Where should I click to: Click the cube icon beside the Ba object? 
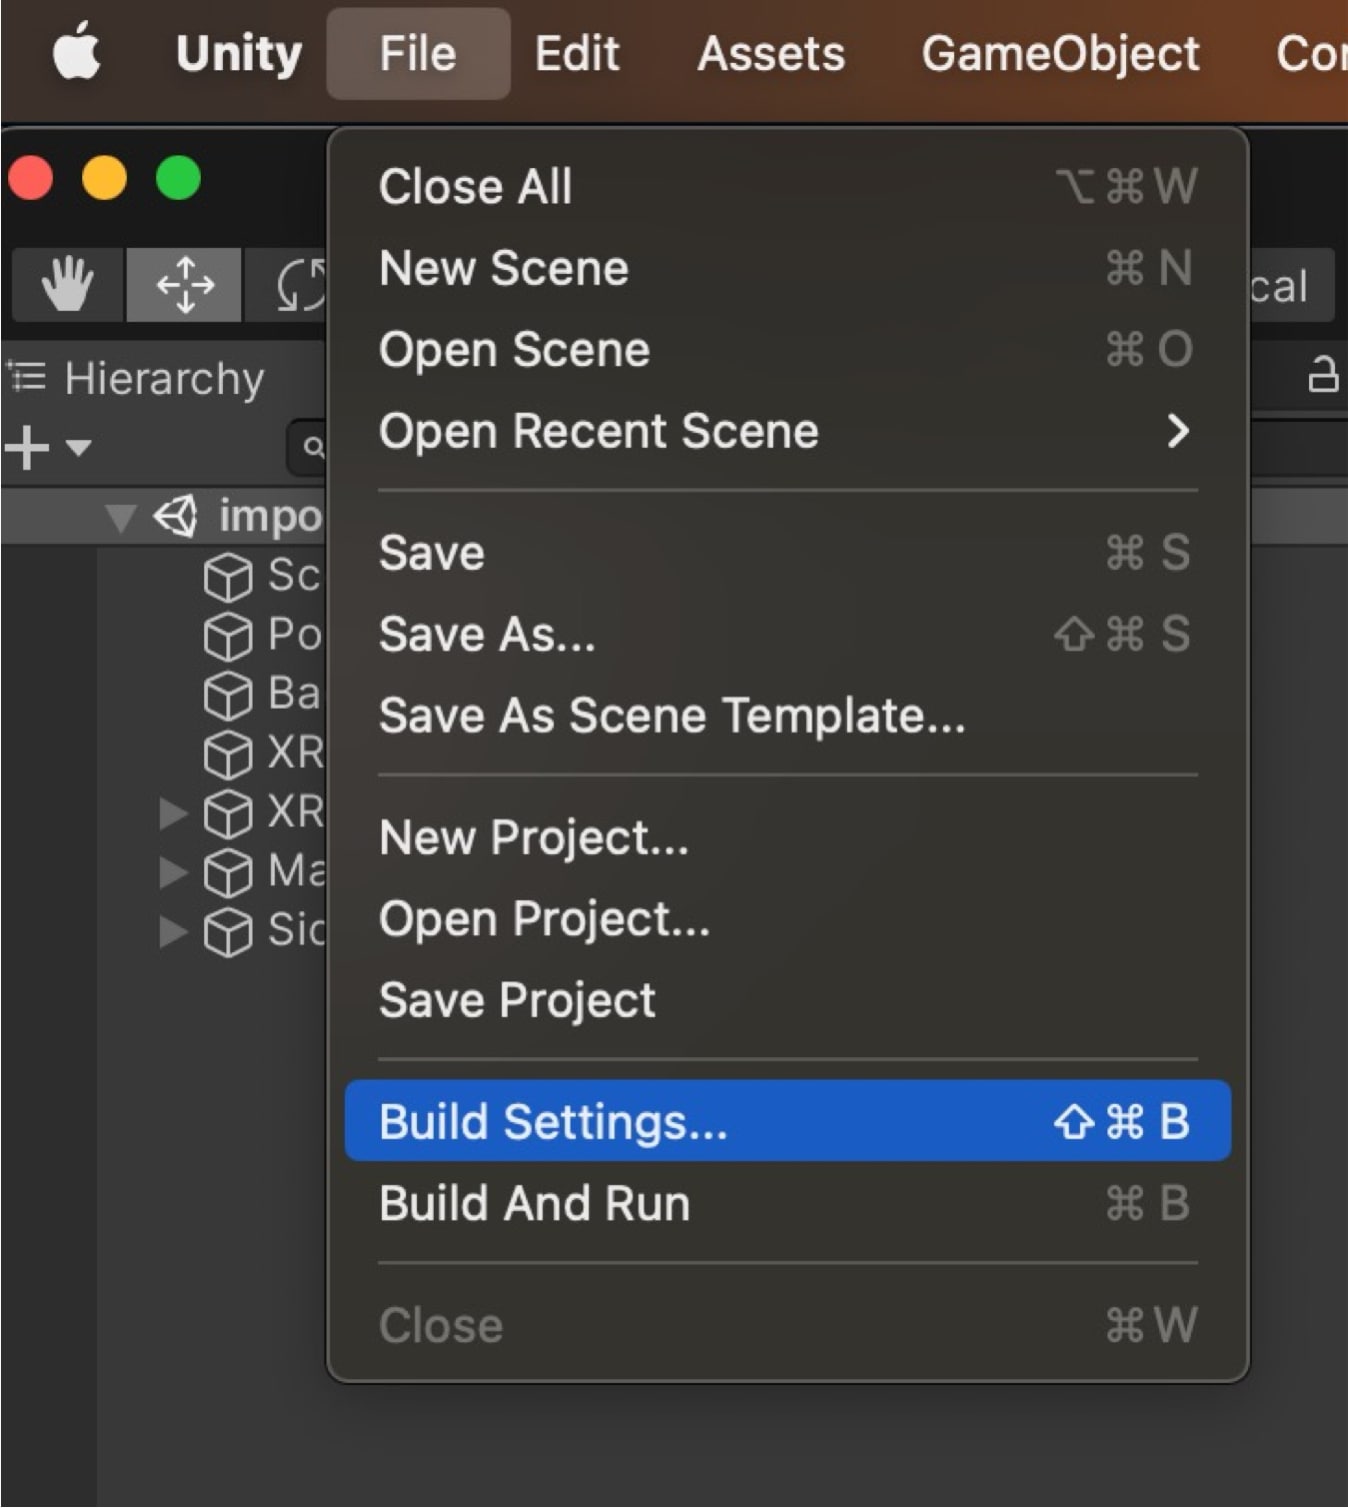click(228, 694)
